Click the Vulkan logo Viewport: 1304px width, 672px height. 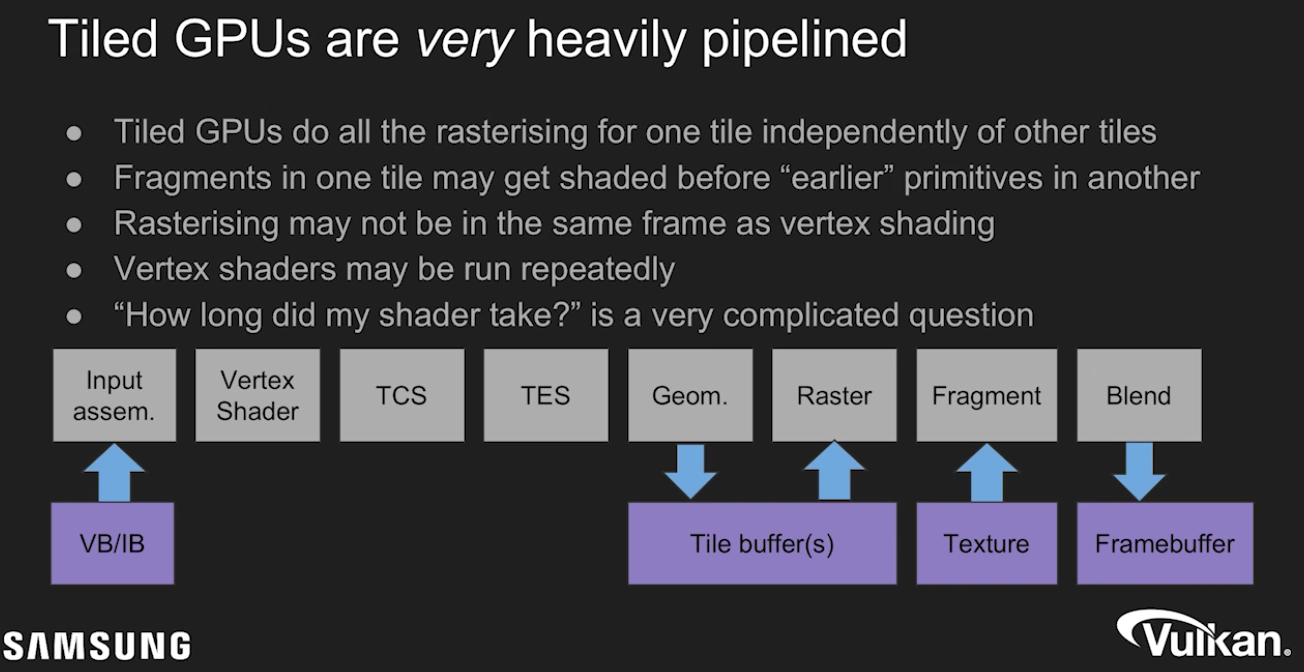pos(1203,635)
